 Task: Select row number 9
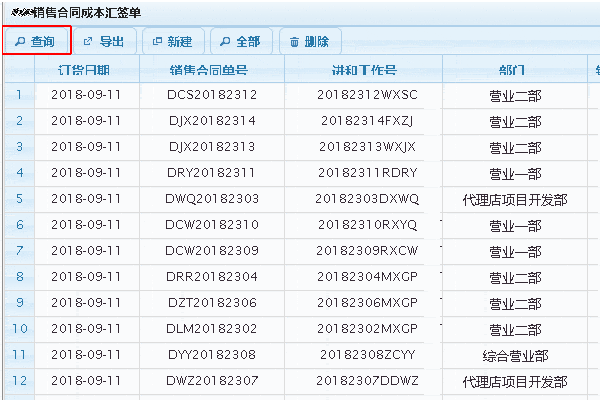click(20, 303)
